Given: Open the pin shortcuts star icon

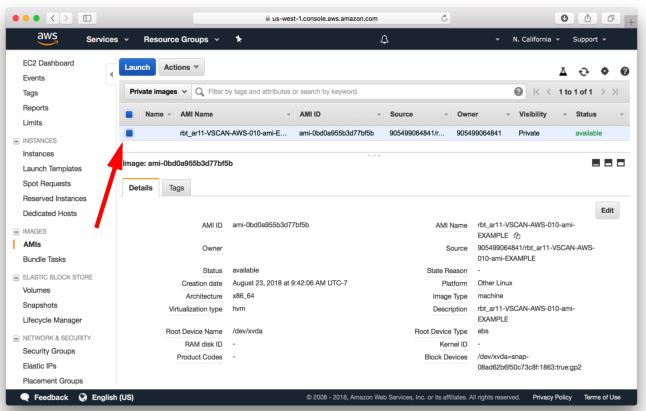Looking at the screenshot, I should 238,39.
